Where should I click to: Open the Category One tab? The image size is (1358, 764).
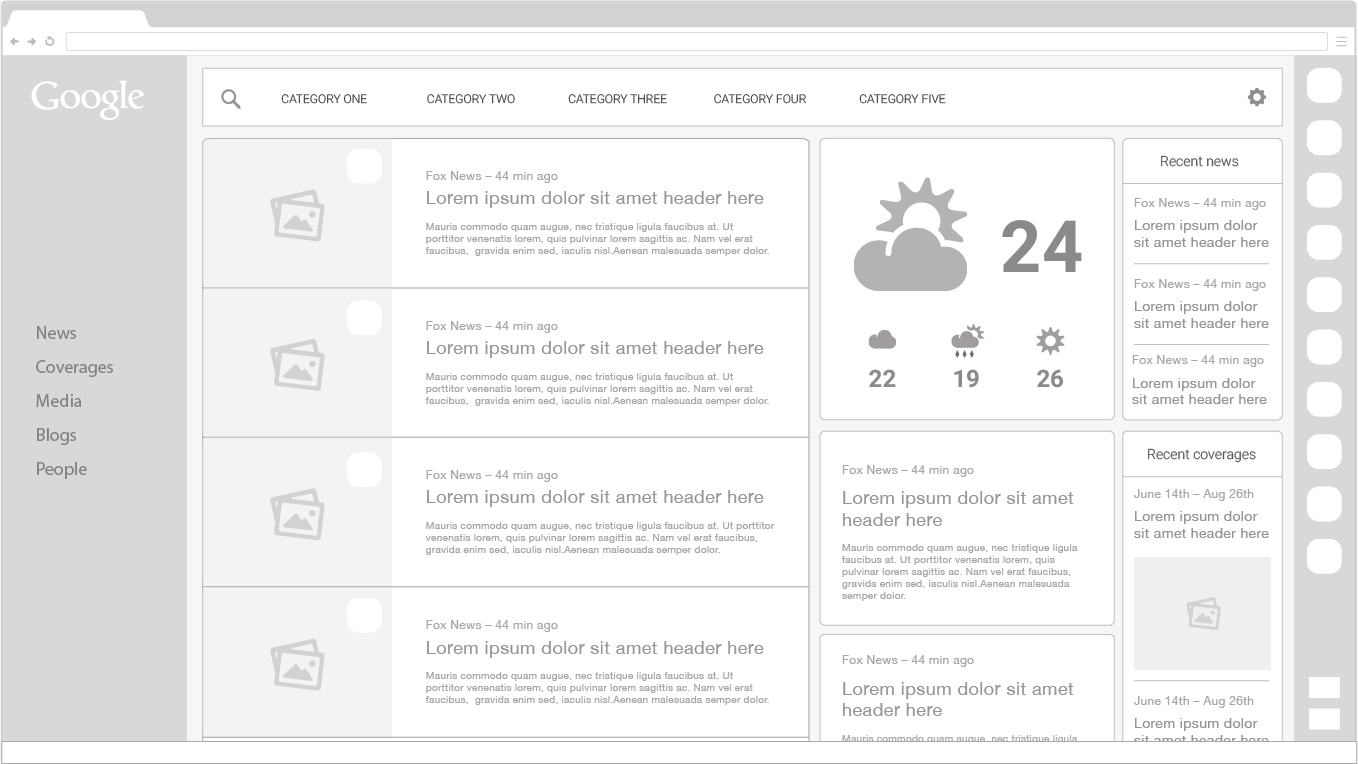click(324, 99)
